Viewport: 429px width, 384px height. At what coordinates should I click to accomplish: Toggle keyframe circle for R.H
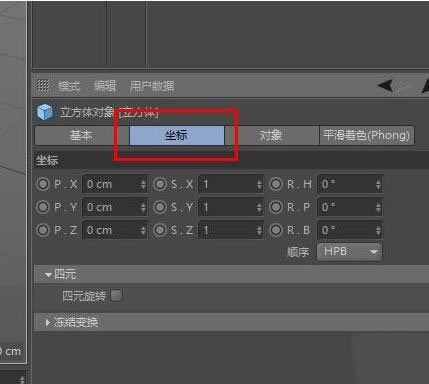(x=276, y=184)
